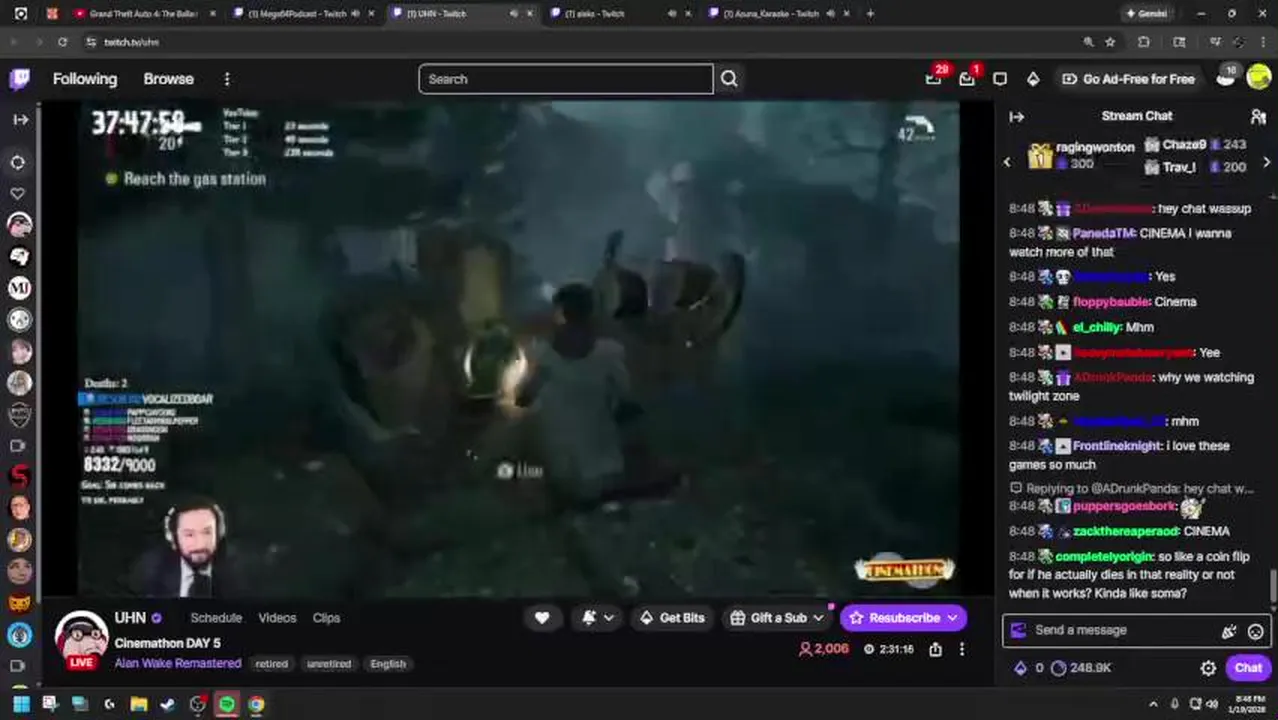Open the chat settings gear
The width and height of the screenshot is (1278, 720).
click(1208, 668)
